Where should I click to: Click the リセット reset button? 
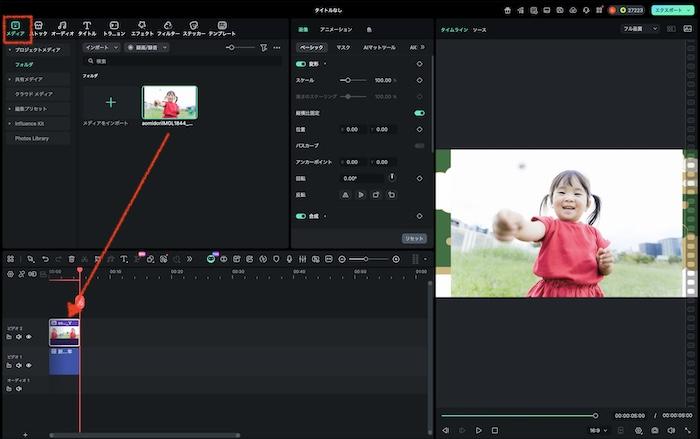tap(414, 238)
